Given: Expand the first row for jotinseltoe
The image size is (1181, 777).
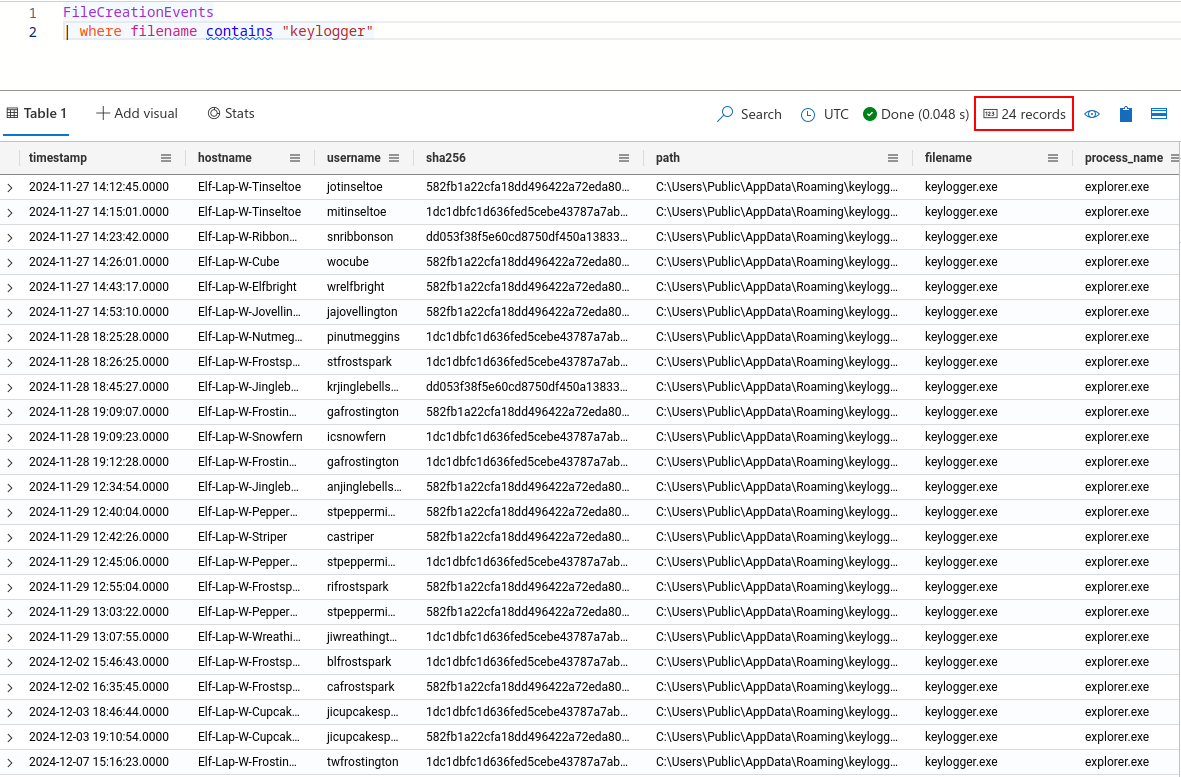Looking at the screenshot, I should click(x=10, y=187).
